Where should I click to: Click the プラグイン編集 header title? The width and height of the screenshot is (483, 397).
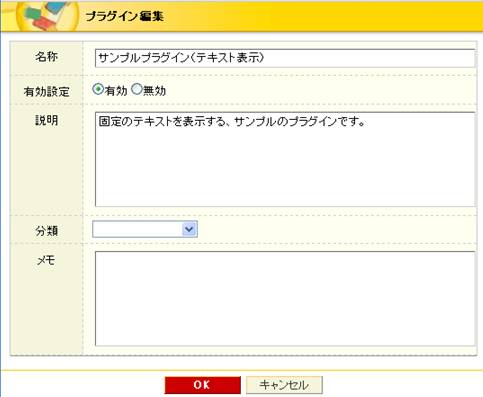pyautogui.click(x=125, y=16)
